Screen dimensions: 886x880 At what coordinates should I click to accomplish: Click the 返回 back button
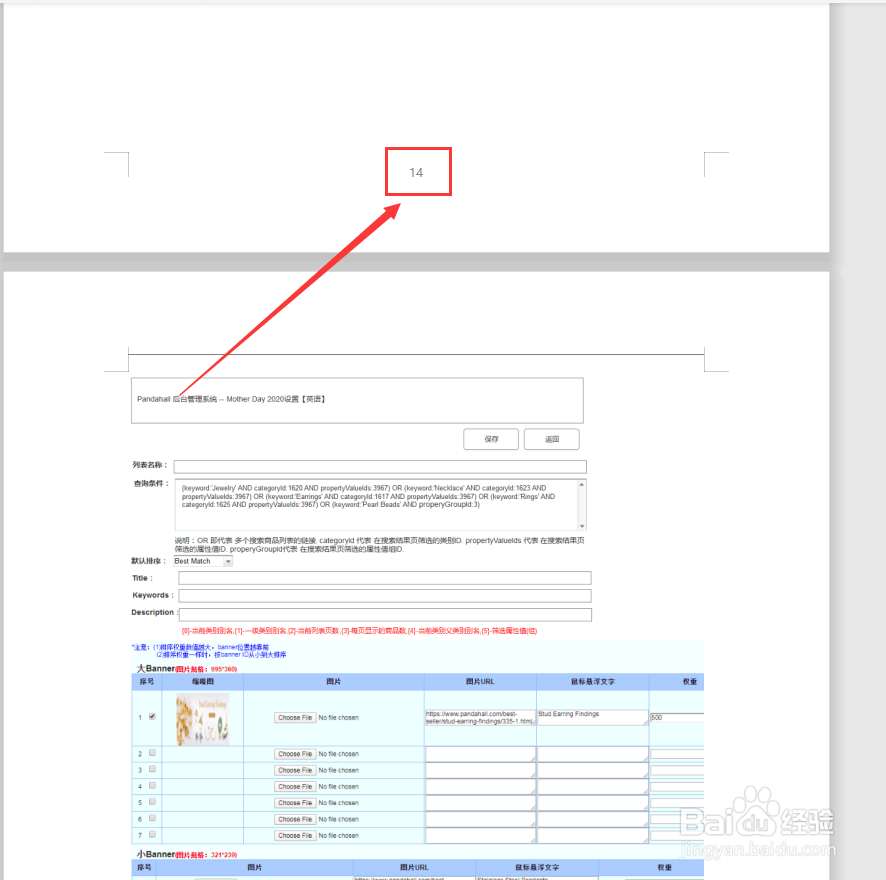[x=551, y=439]
